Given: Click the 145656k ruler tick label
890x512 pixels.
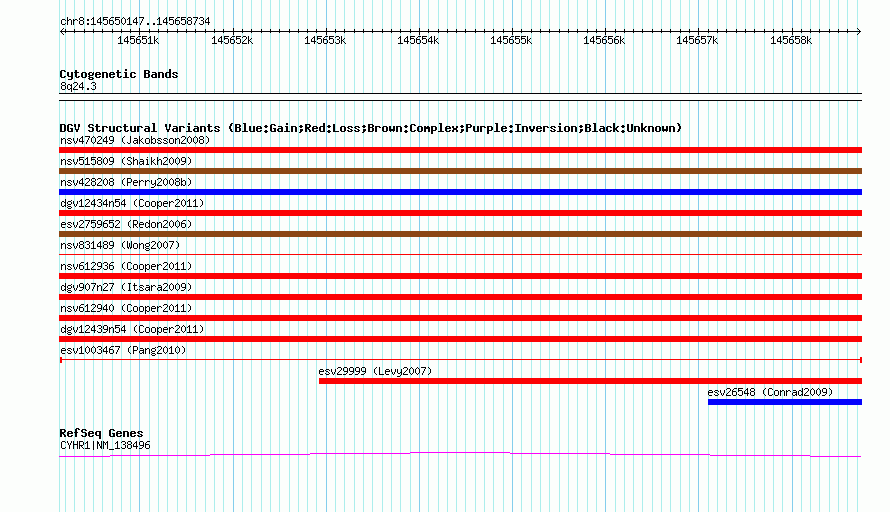Looking at the screenshot, I should coord(604,41).
